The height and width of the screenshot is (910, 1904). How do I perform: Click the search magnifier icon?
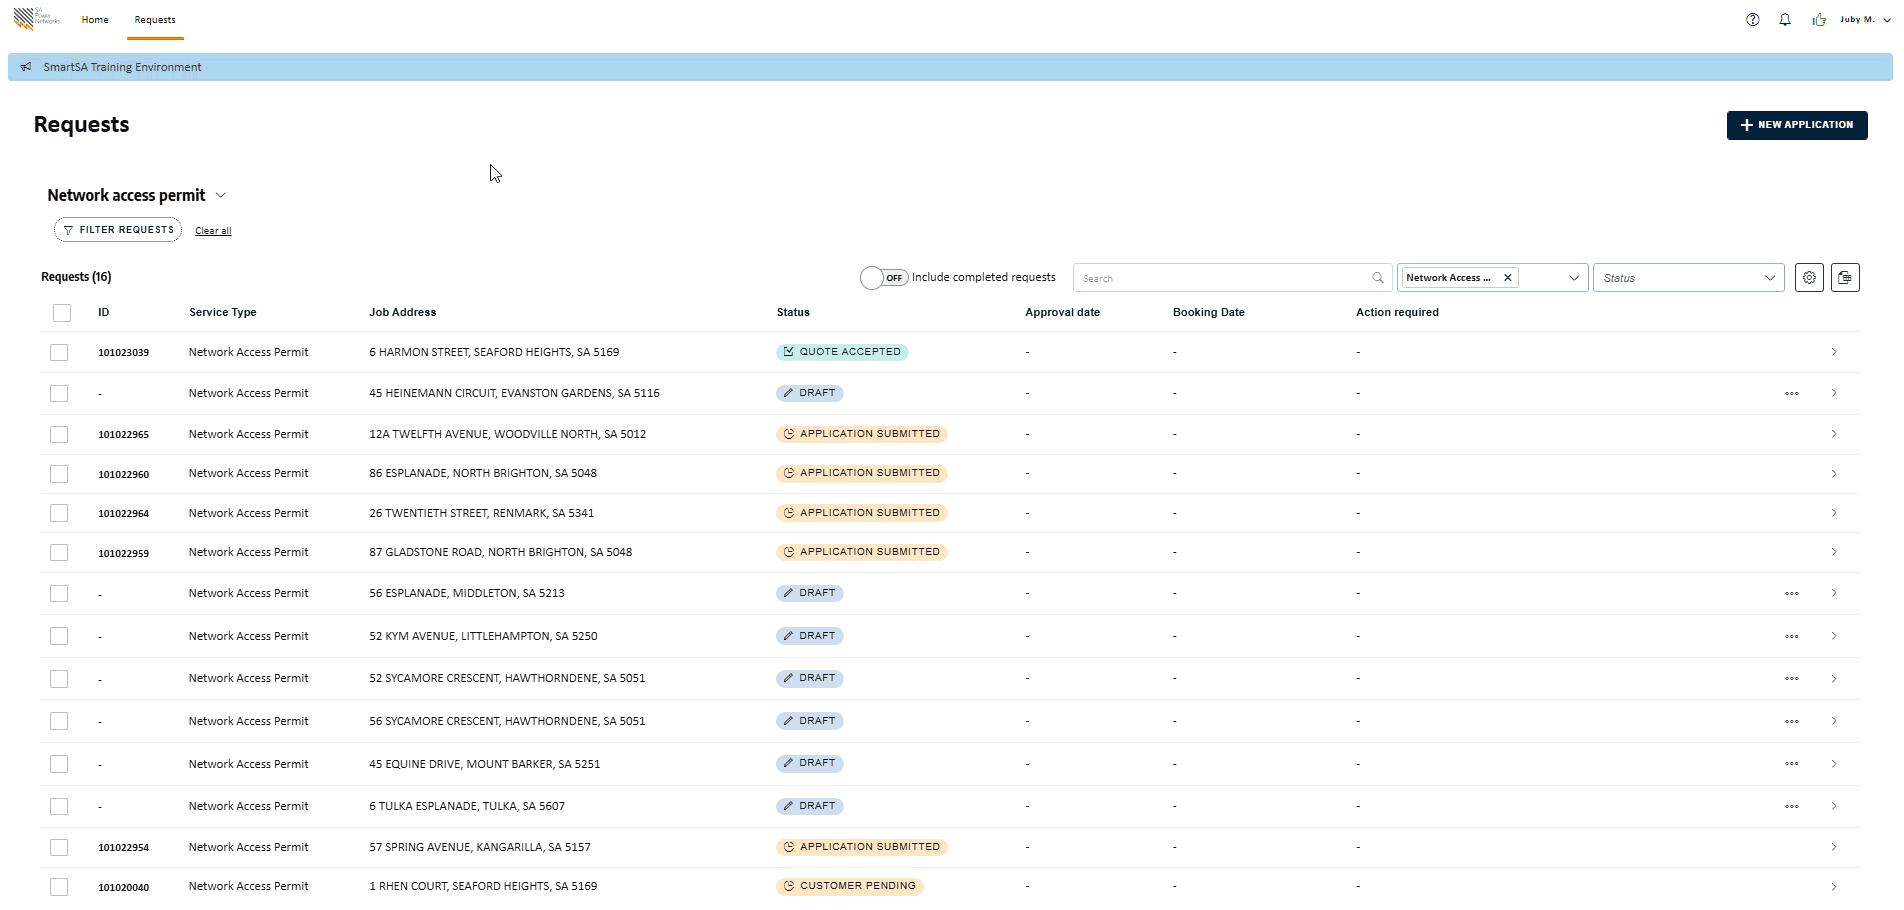click(x=1377, y=277)
